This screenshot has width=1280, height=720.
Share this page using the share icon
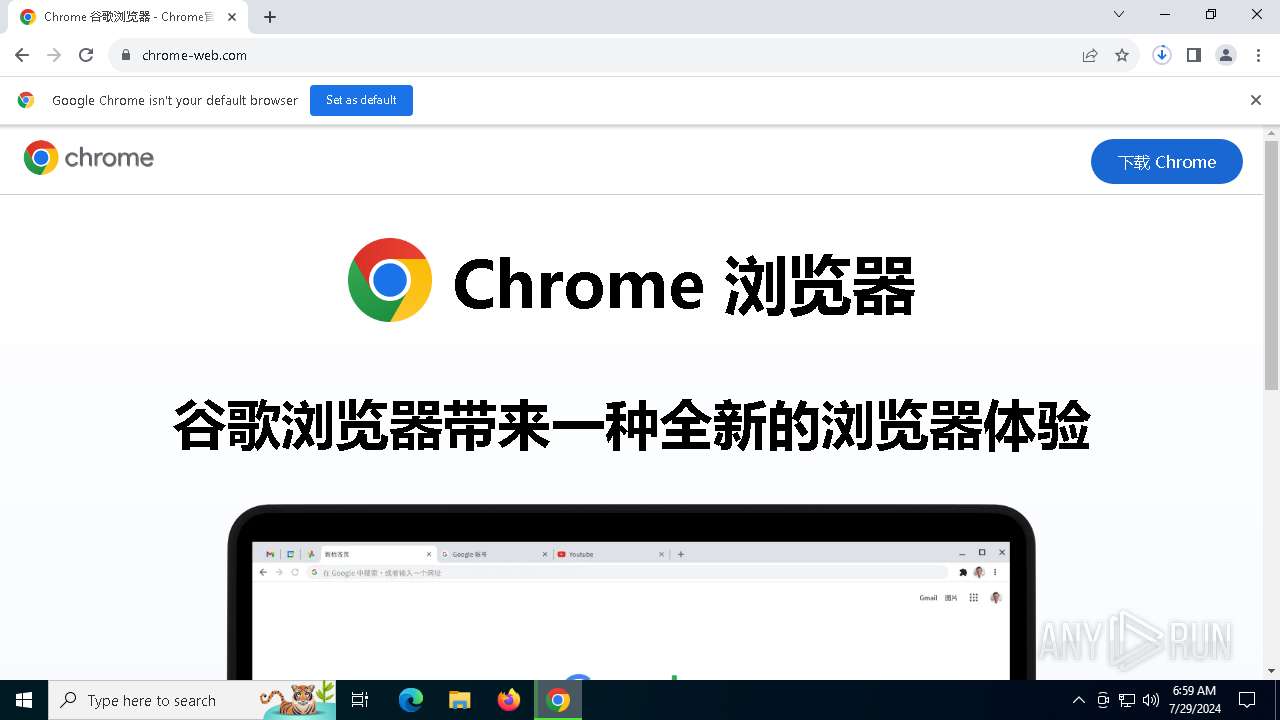pos(1090,55)
